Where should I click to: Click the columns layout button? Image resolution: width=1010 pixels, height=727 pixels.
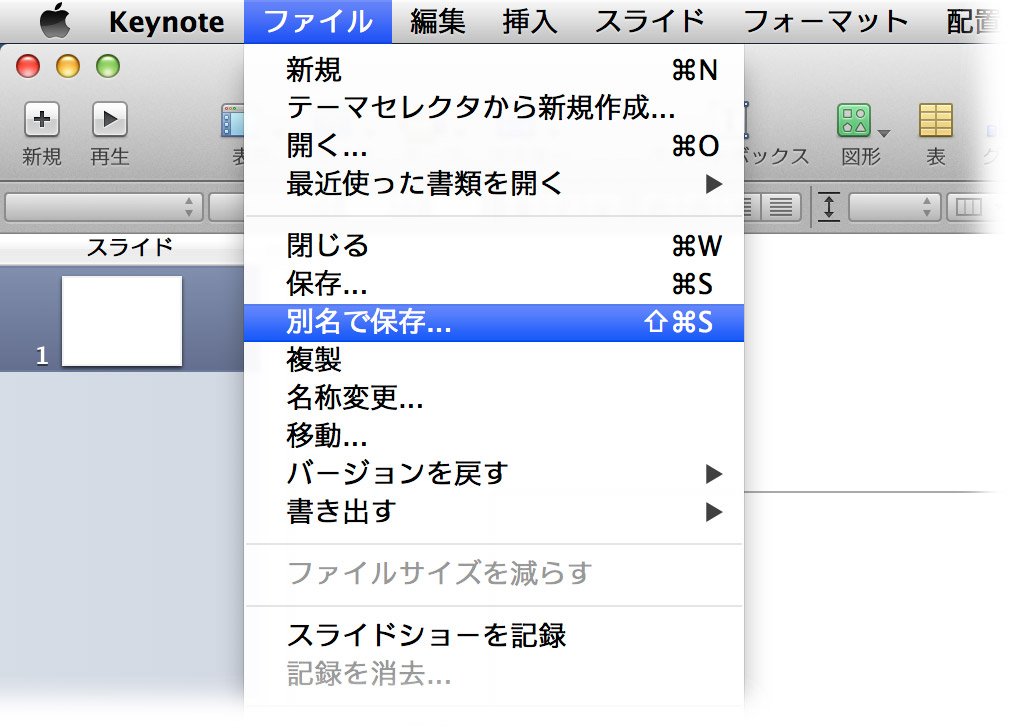[968, 207]
